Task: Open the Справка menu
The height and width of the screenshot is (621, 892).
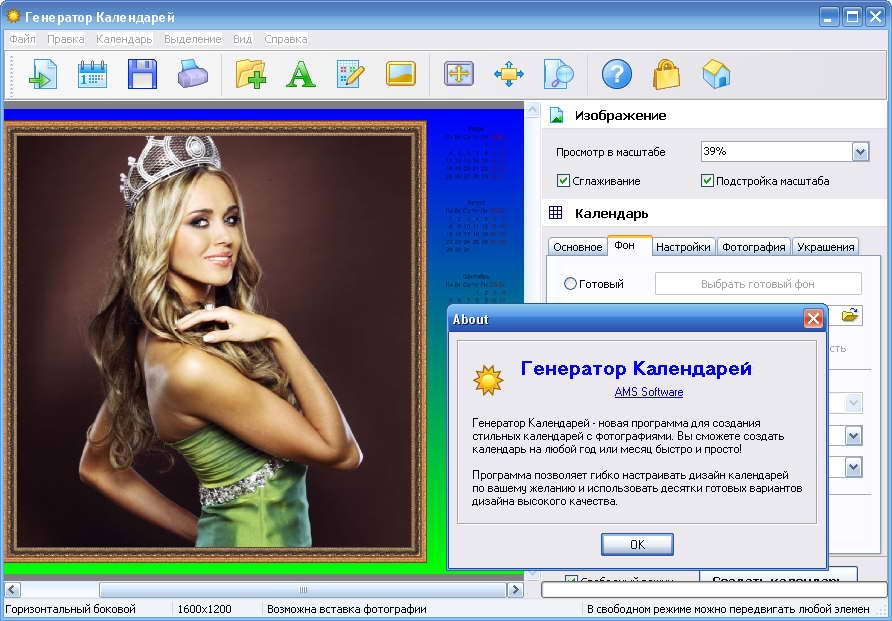Action: click(x=286, y=39)
